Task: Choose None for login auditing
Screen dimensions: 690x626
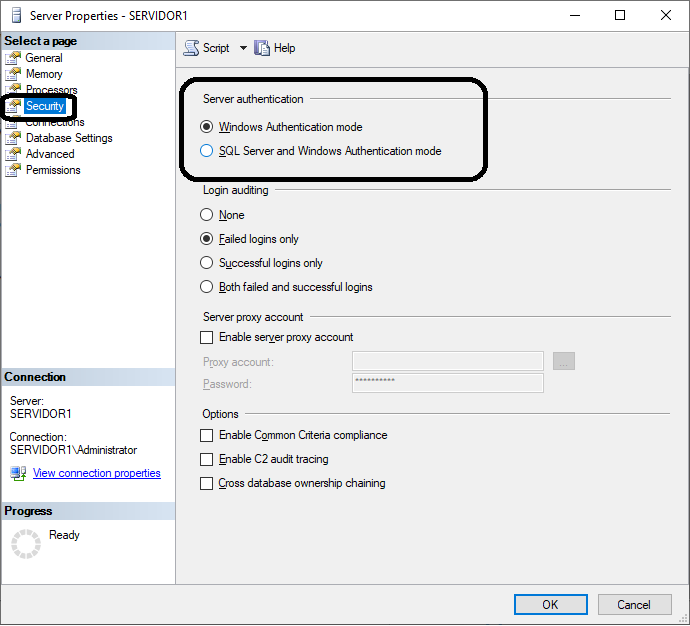Action: click(x=207, y=215)
